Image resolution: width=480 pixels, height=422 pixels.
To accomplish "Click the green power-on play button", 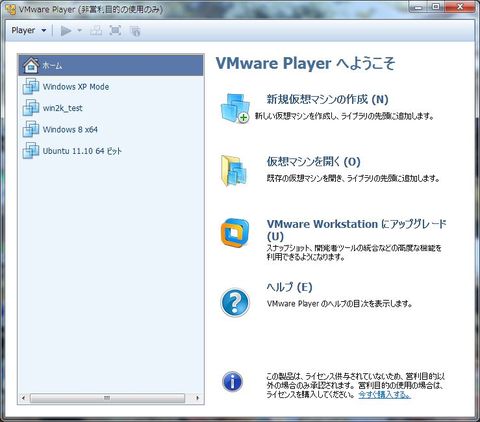I will tap(66, 31).
